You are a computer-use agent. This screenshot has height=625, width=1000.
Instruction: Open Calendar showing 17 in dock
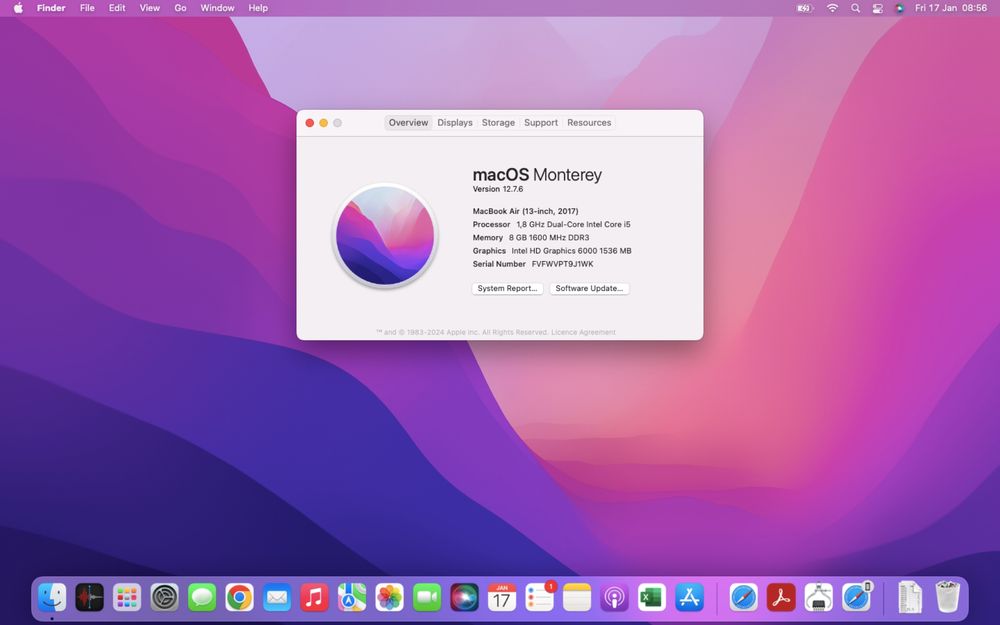(x=502, y=598)
